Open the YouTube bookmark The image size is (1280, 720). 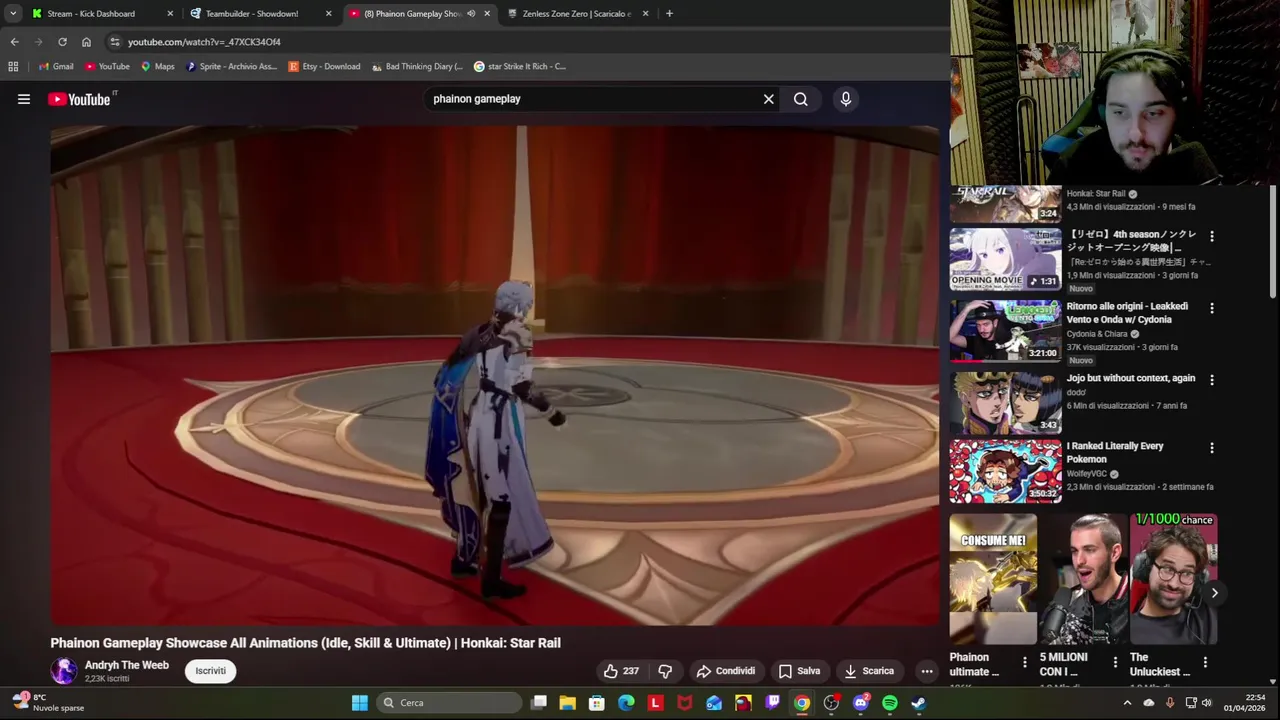point(107,67)
